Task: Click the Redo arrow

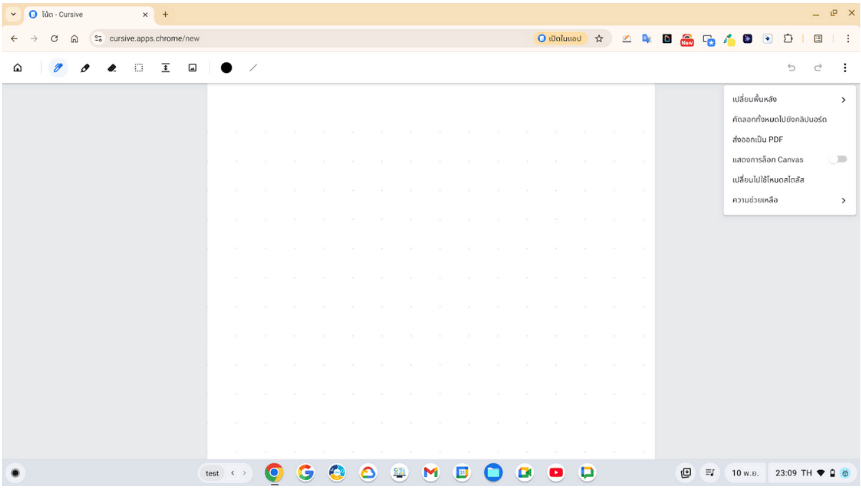Action: 818,68
